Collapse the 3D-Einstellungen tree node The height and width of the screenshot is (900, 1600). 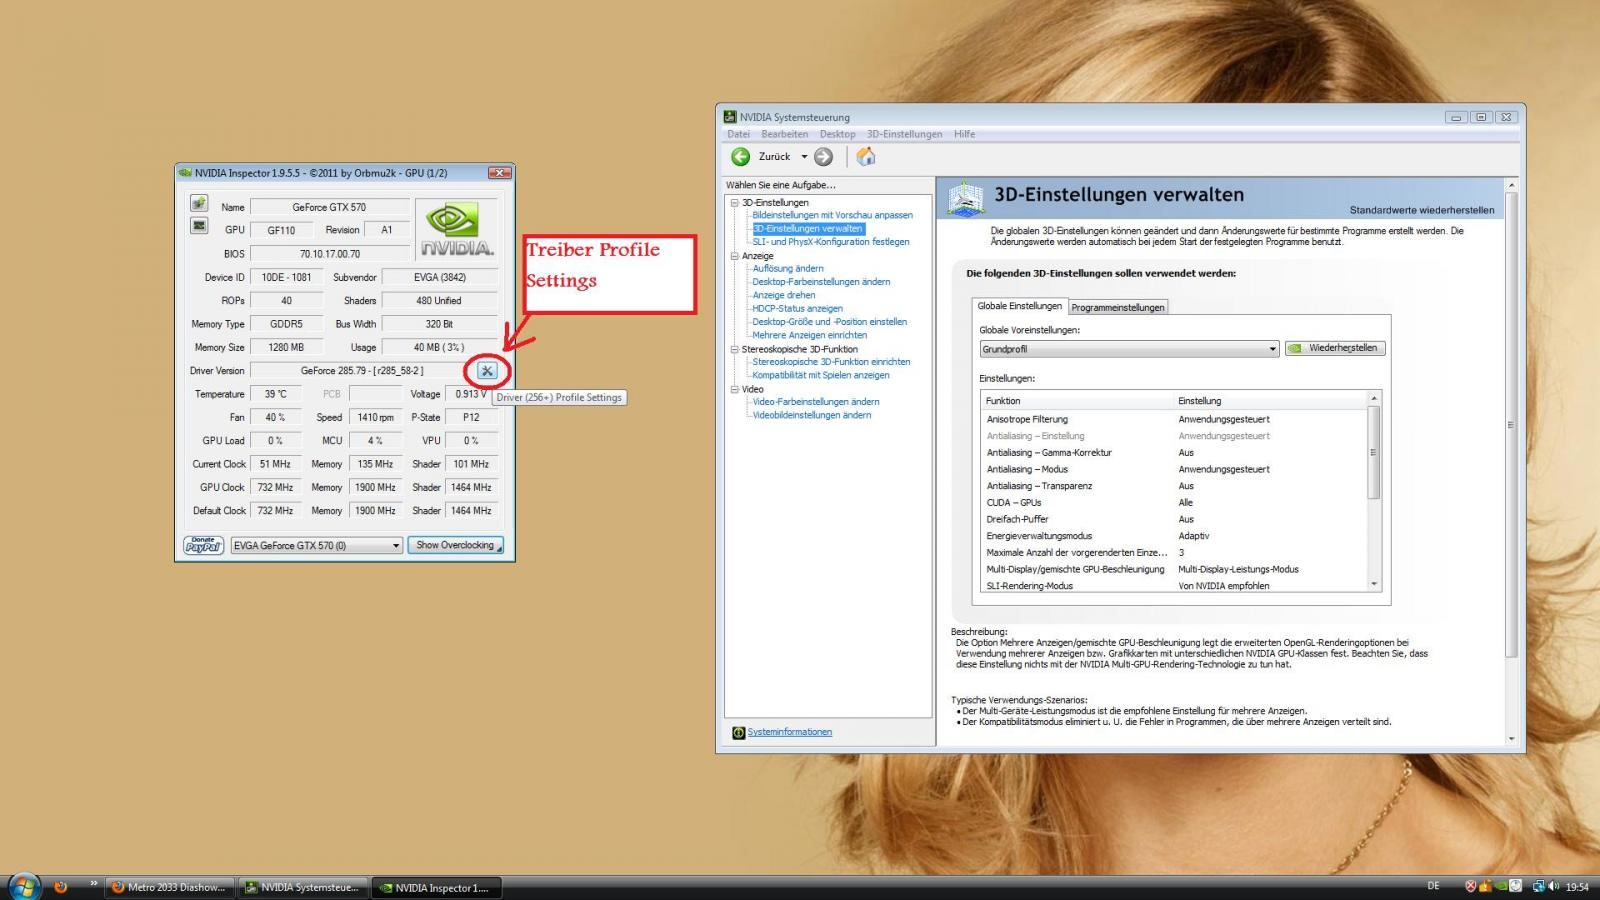pos(735,203)
